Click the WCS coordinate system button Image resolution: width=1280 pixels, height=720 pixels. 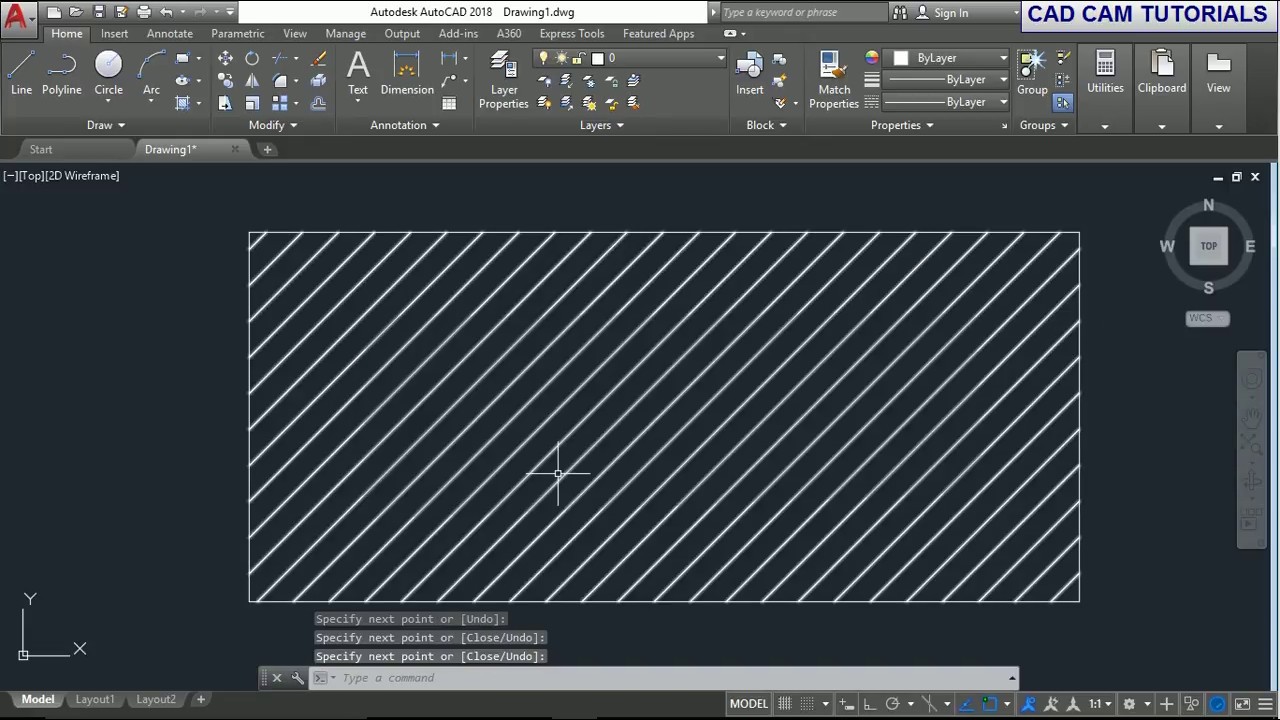pyautogui.click(x=1207, y=318)
